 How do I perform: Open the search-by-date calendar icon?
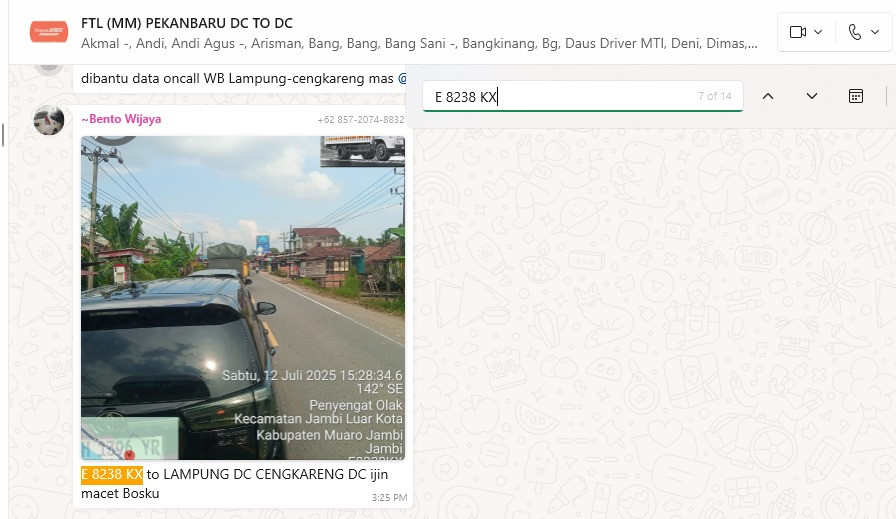point(855,96)
